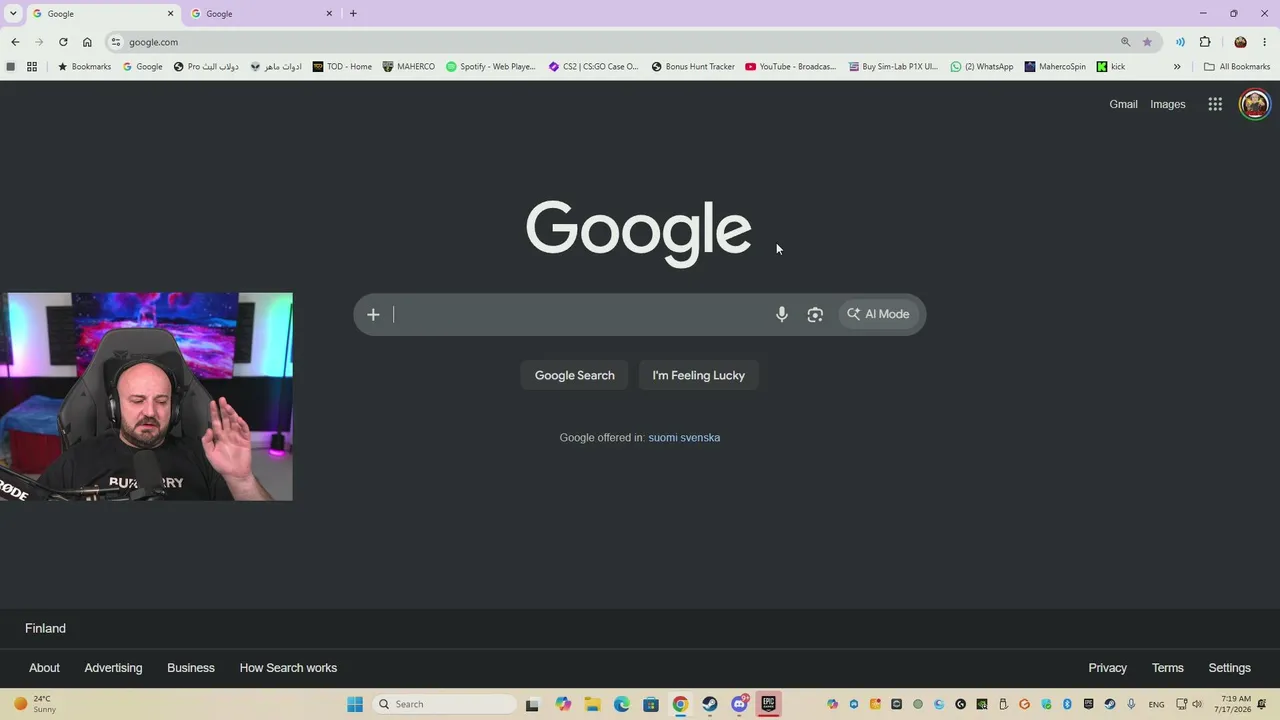Open site information icon beside google.com

pyautogui.click(x=116, y=42)
